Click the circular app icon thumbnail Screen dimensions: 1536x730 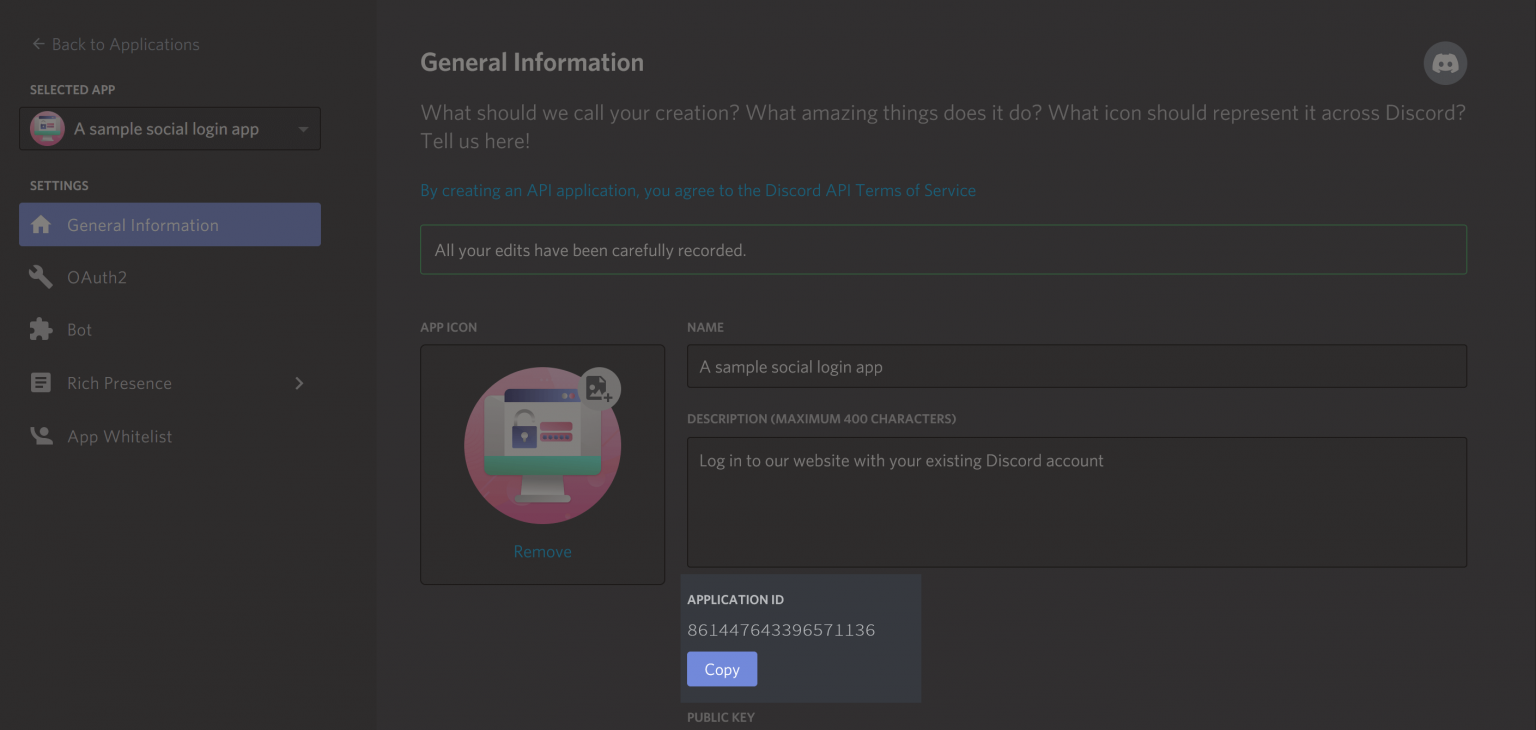tap(542, 445)
